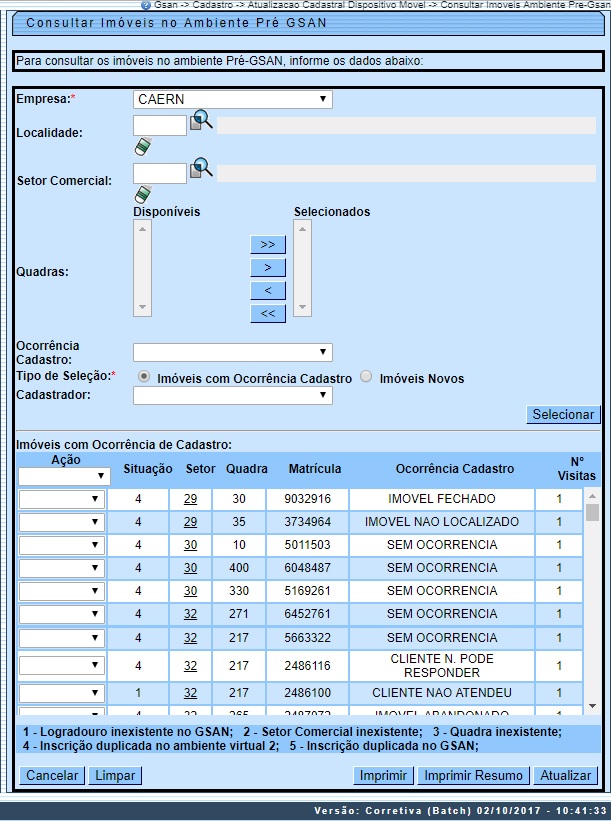Select the Imóveis Novos radio option
The width and height of the screenshot is (611, 821).
coord(367,377)
